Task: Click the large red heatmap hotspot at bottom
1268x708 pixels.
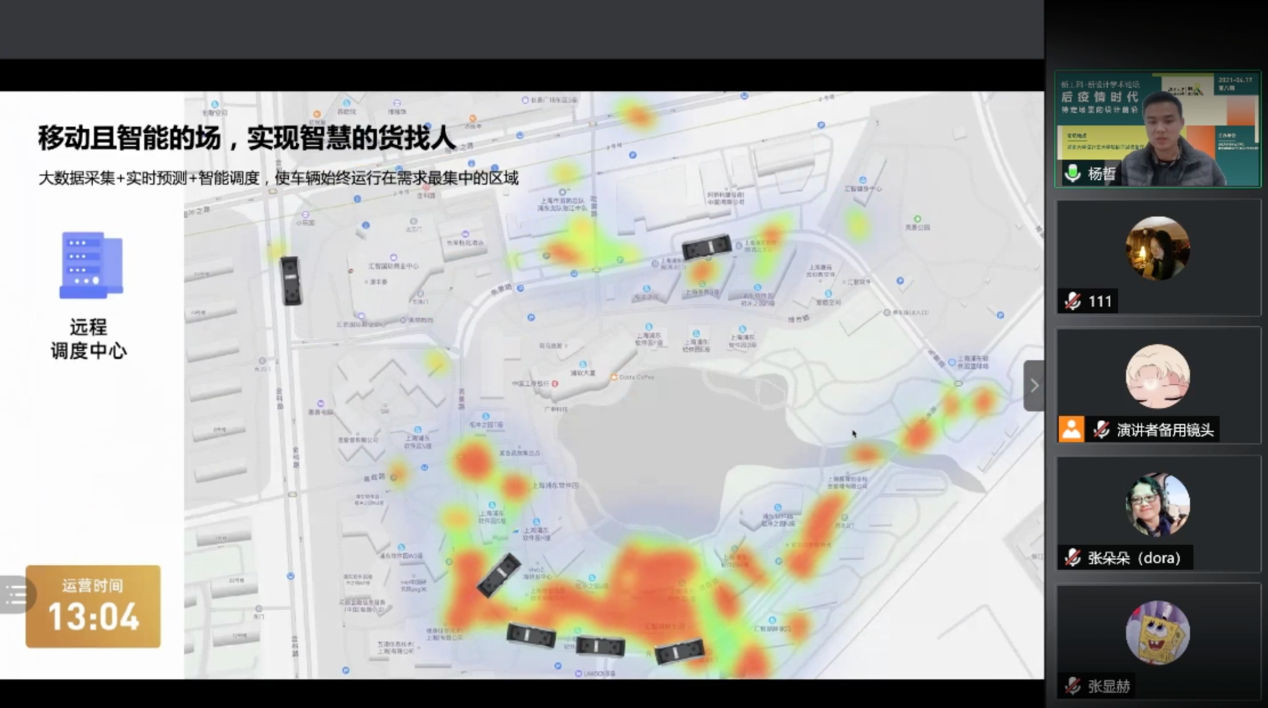Action: (640, 590)
